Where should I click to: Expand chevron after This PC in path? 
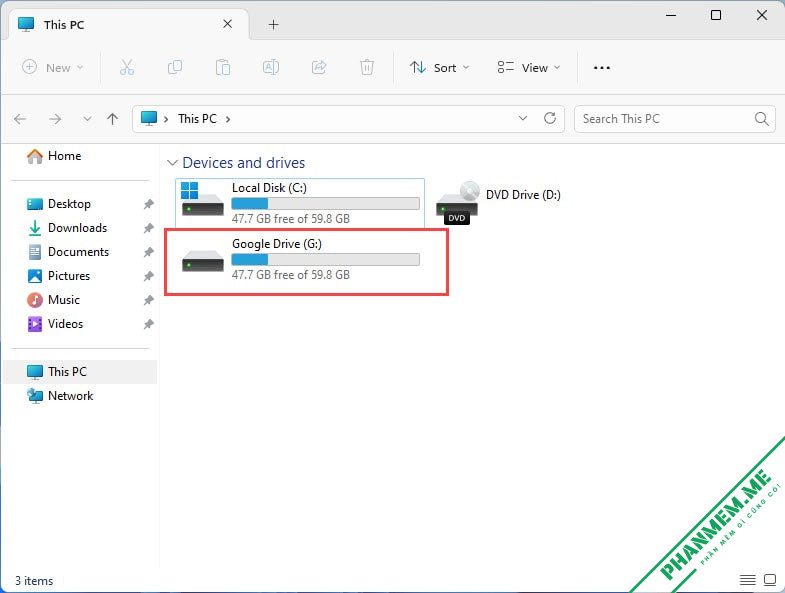[x=228, y=119]
